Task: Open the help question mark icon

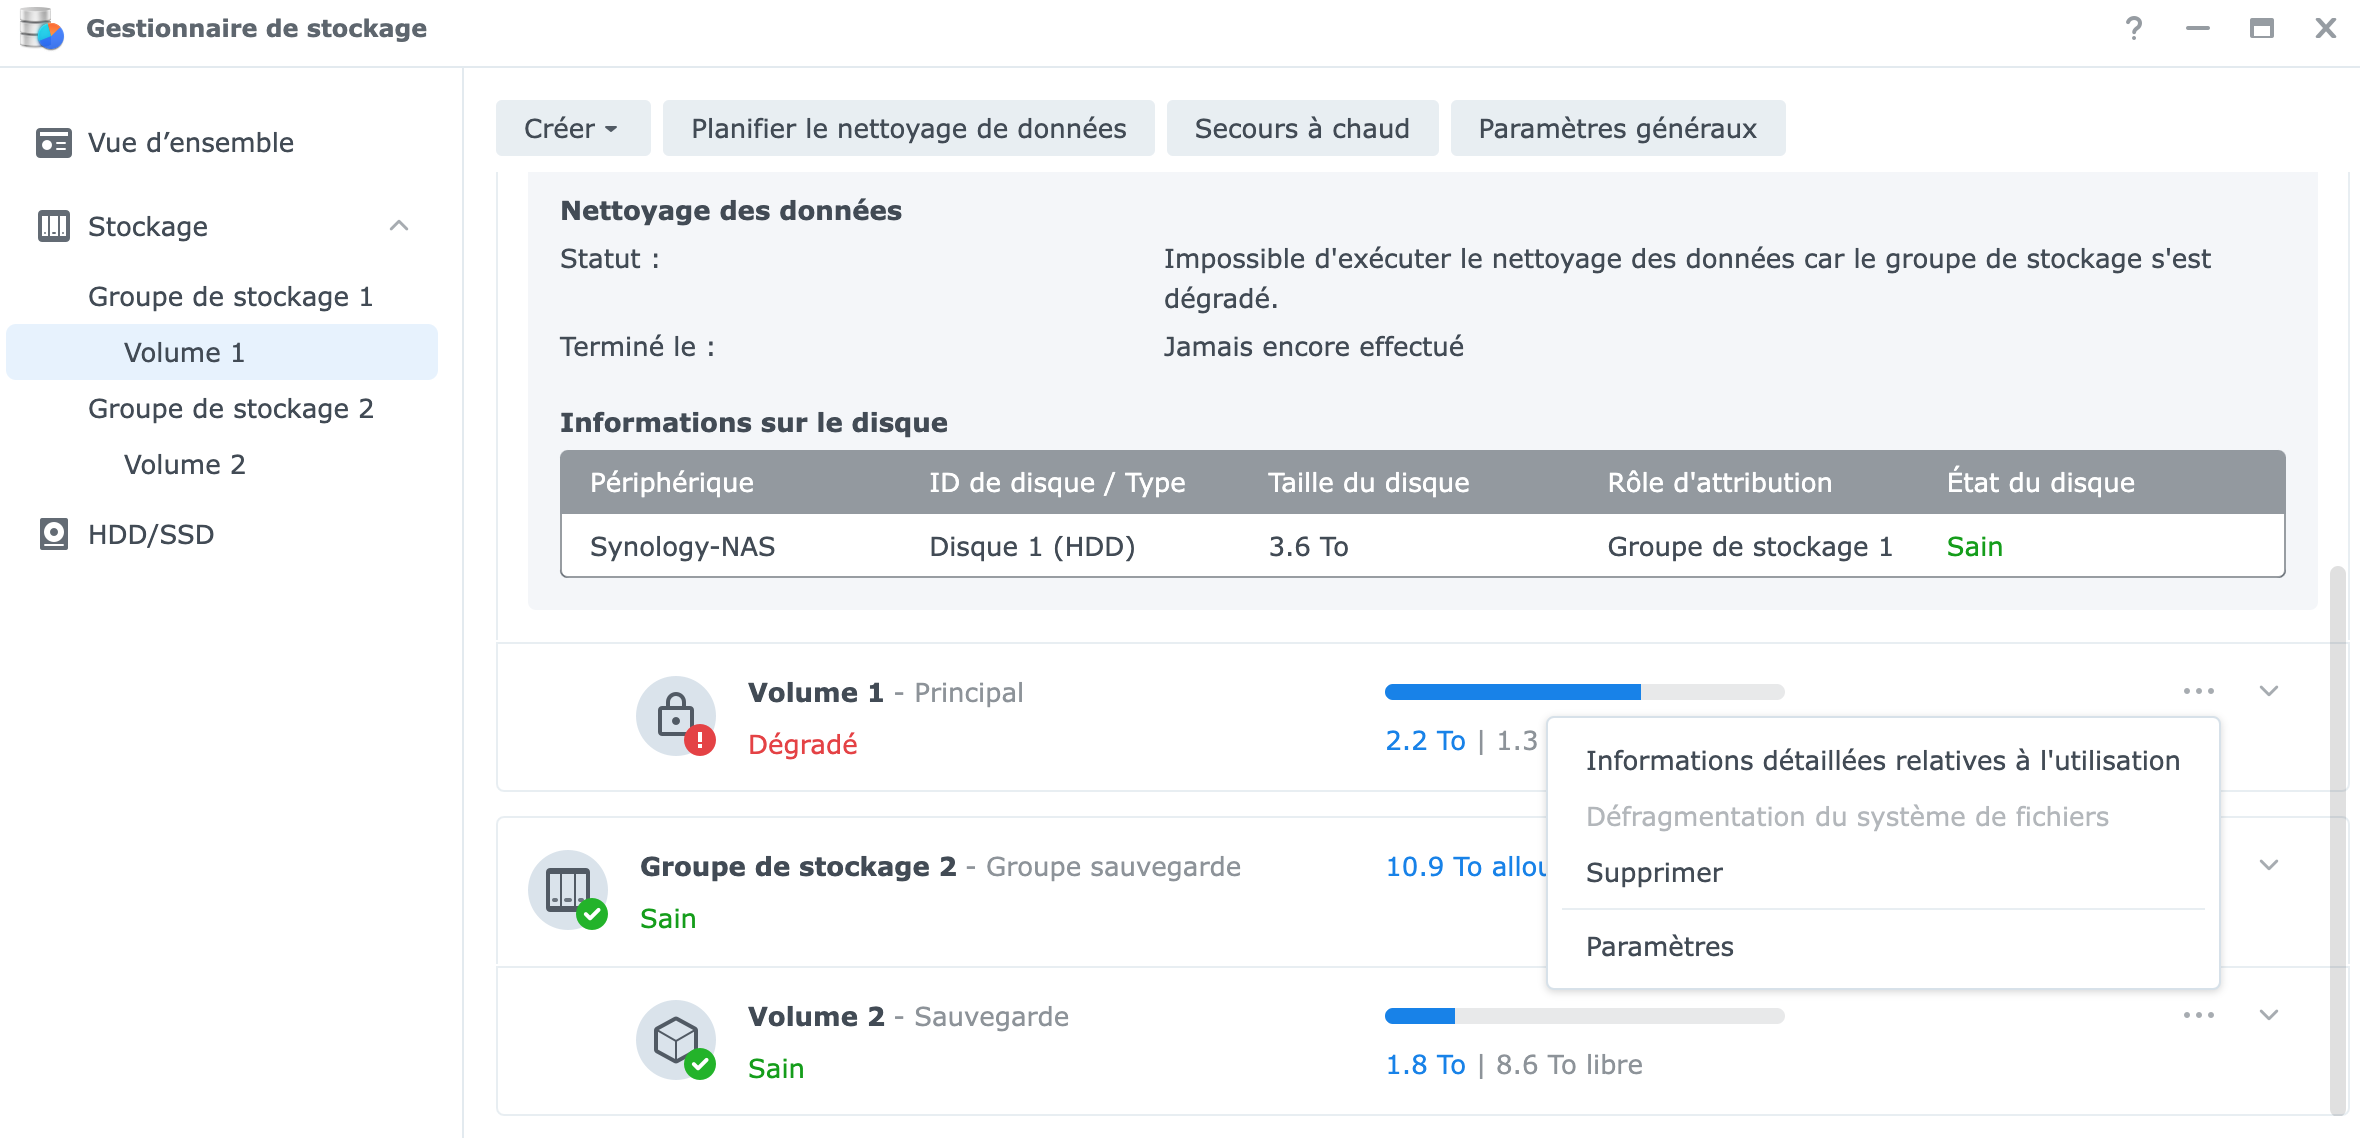Action: tap(2133, 29)
